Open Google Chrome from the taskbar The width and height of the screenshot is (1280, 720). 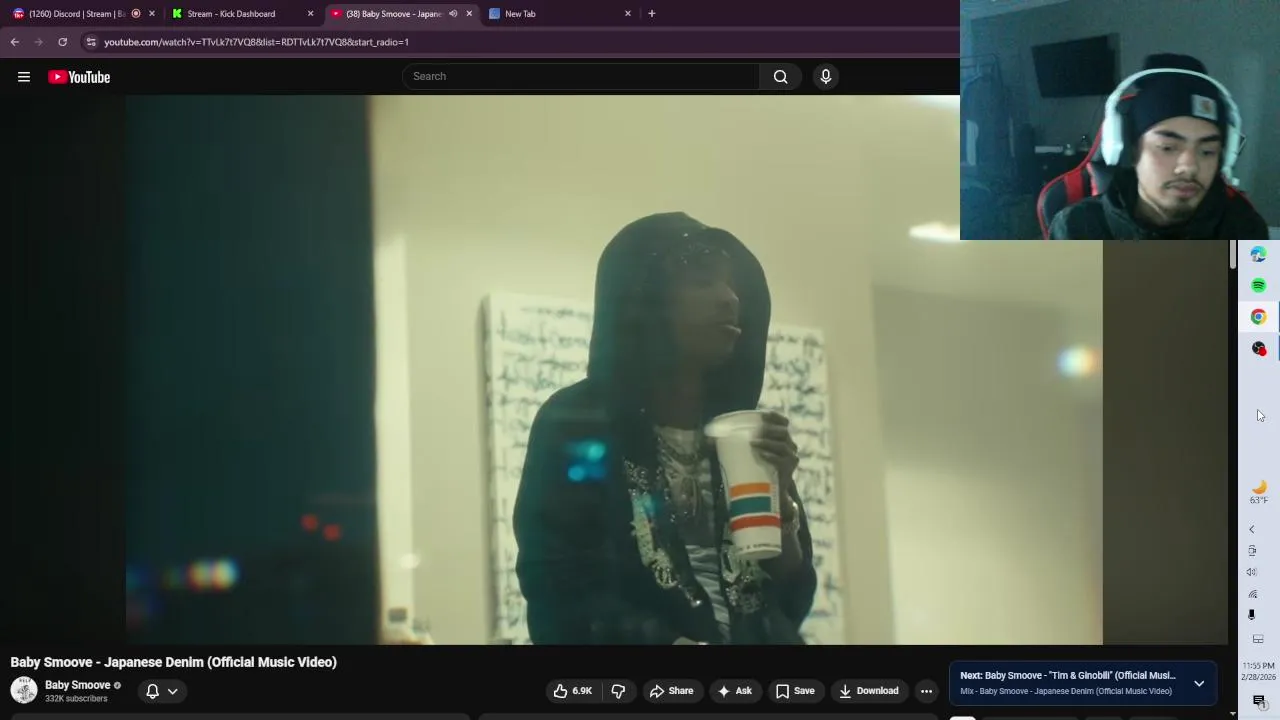pyautogui.click(x=1258, y=317)
